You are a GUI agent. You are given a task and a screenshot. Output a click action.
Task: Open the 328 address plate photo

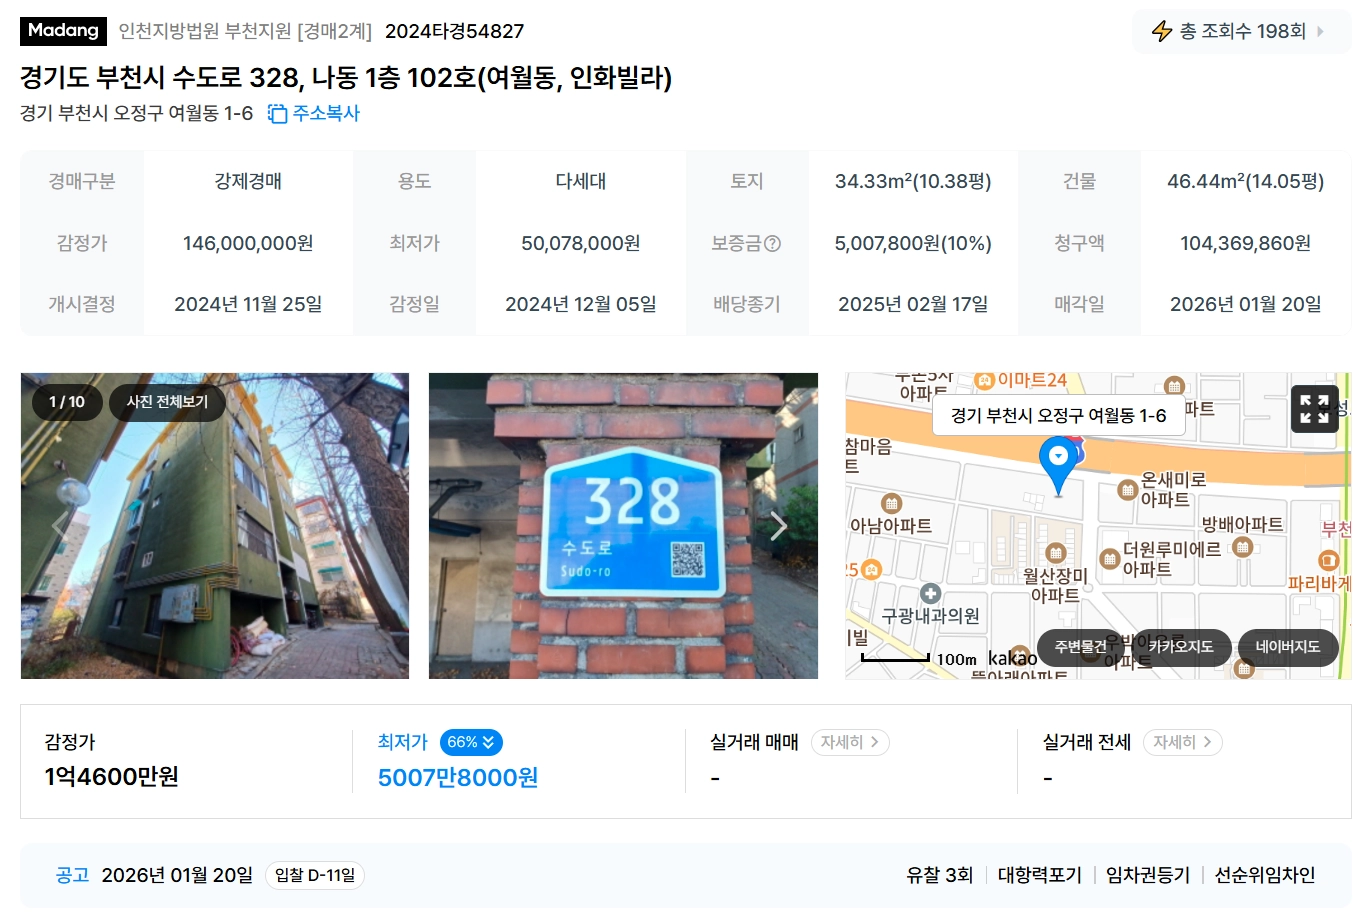[623, 526]
